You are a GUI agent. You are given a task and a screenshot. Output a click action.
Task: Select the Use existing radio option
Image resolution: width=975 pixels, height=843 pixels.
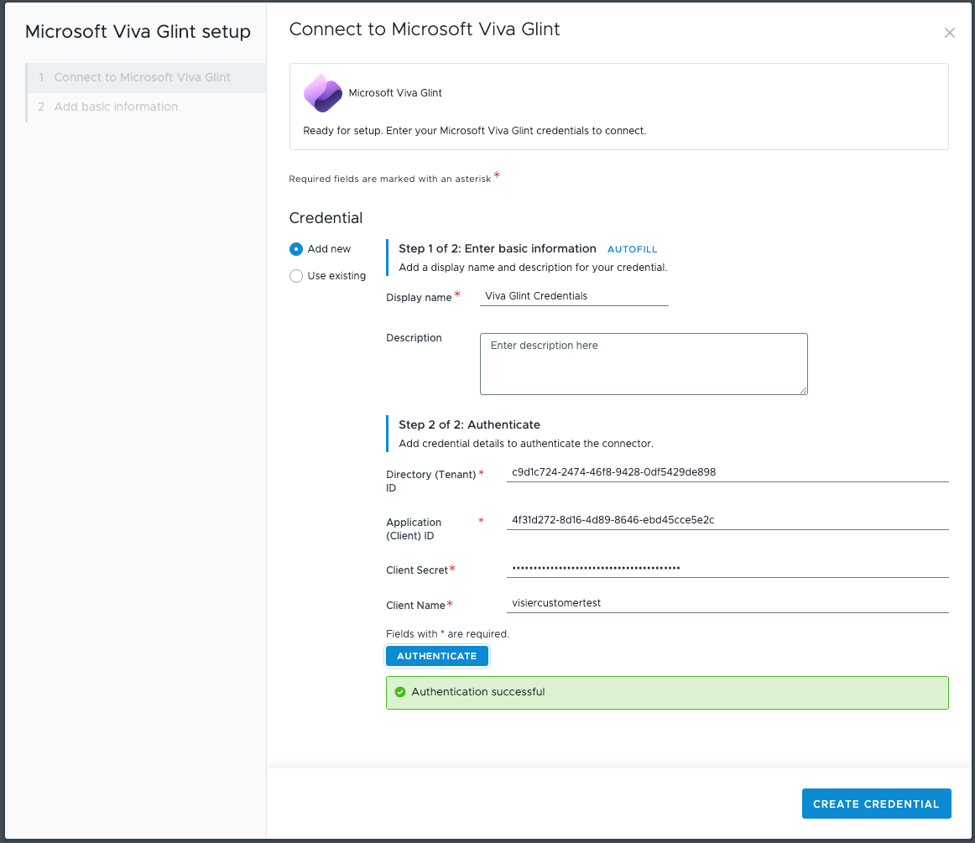[296, 275]
